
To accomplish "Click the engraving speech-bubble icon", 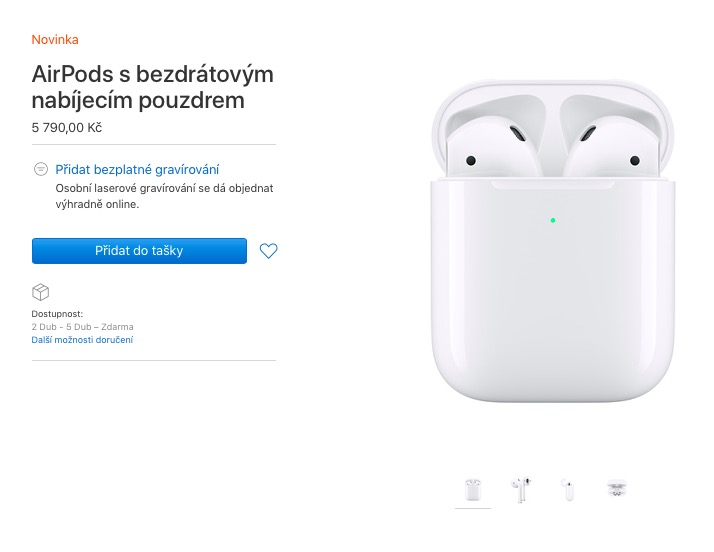I will [41, 169].
